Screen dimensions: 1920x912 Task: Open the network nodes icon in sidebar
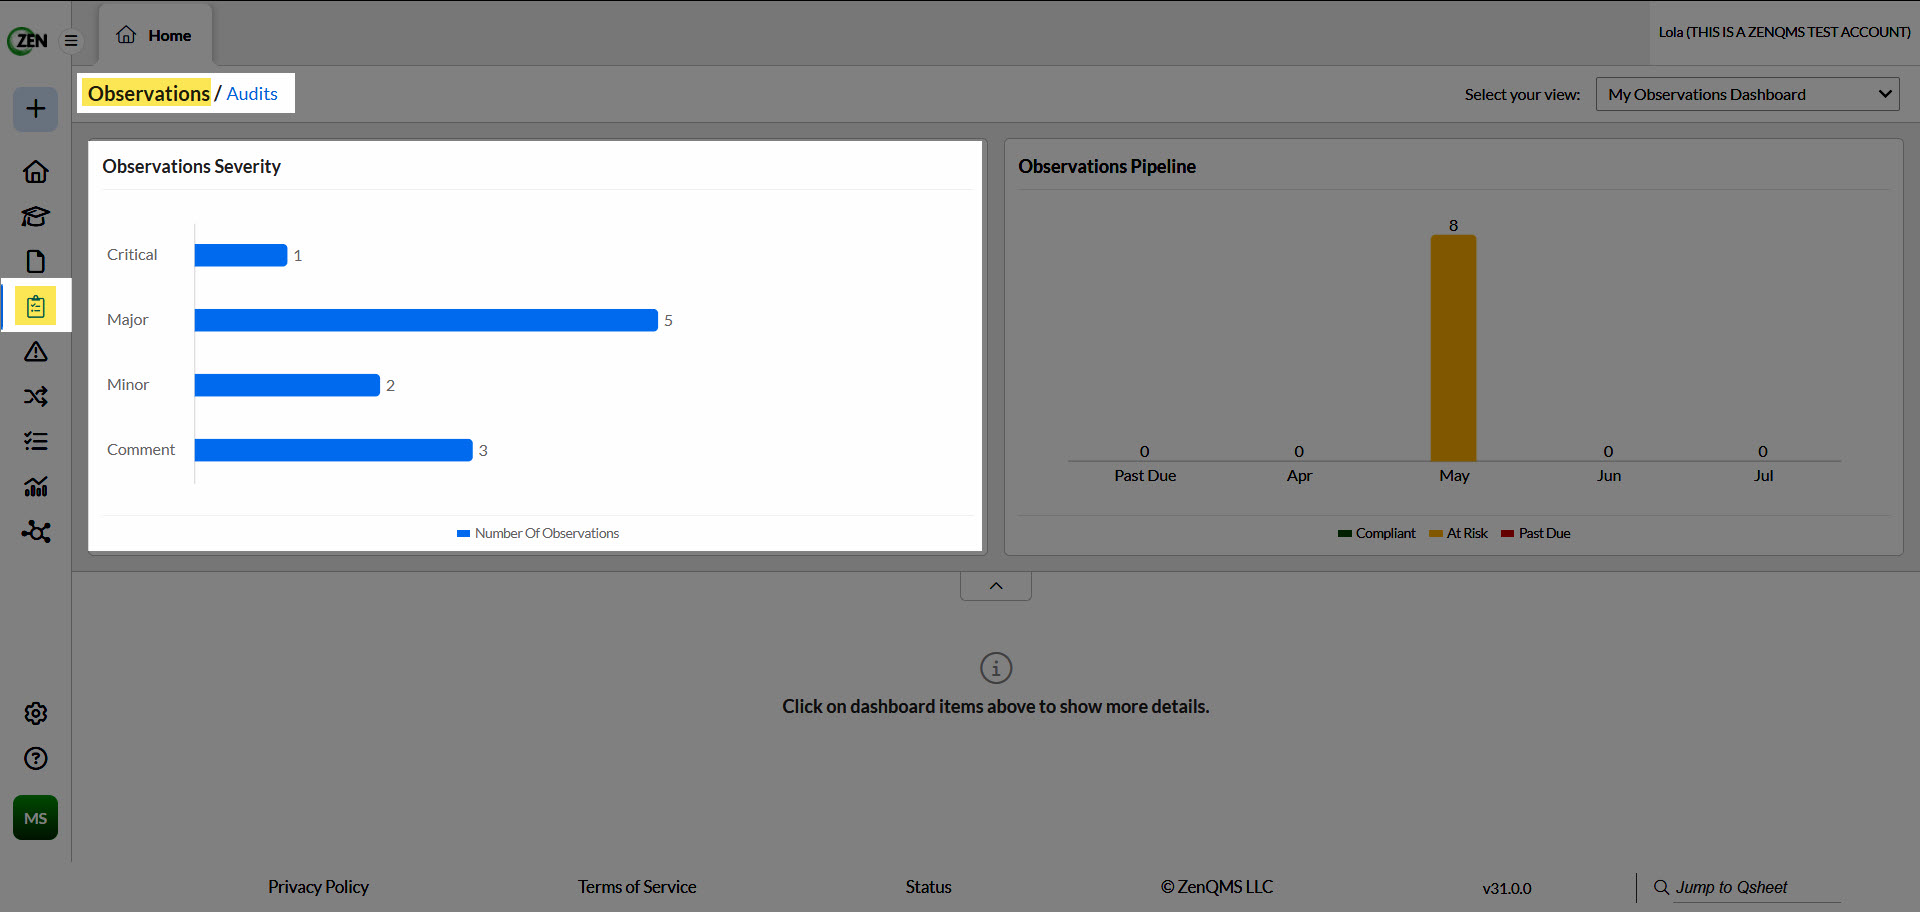[x=36, y=532]
